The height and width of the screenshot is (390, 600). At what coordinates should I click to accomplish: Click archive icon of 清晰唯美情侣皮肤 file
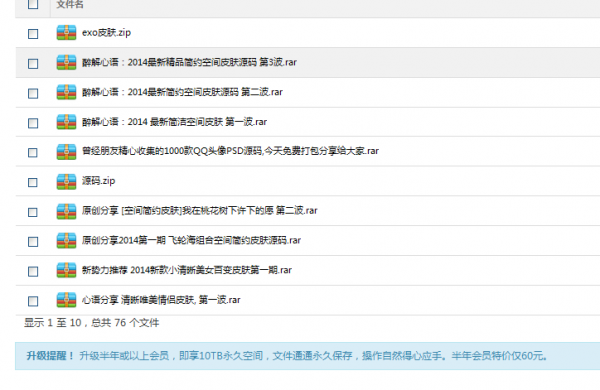tap(66, 300)
